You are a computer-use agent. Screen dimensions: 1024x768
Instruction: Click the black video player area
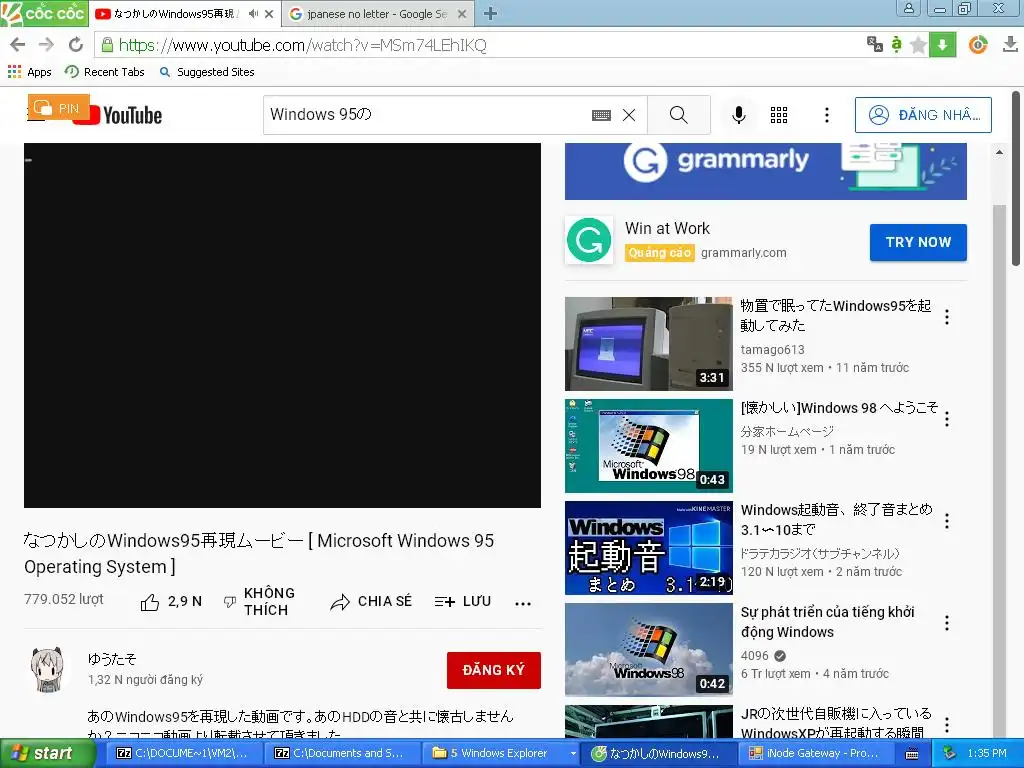(x=282, y=325)
